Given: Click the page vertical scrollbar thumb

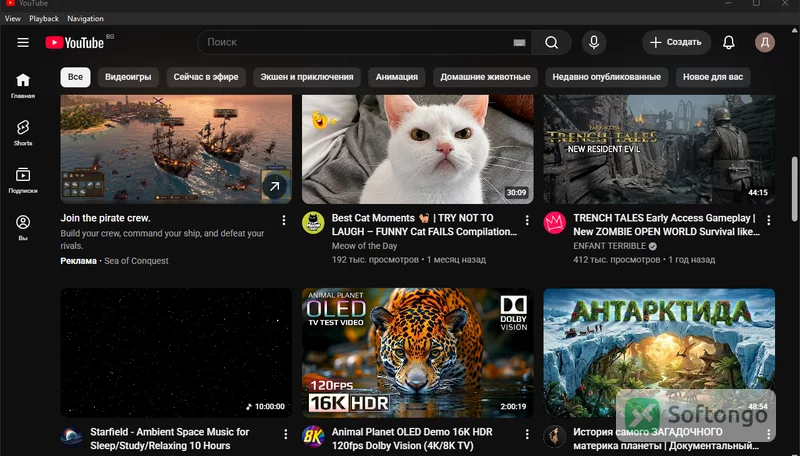Looking at the screenshot, I should (x=794, y=189).
